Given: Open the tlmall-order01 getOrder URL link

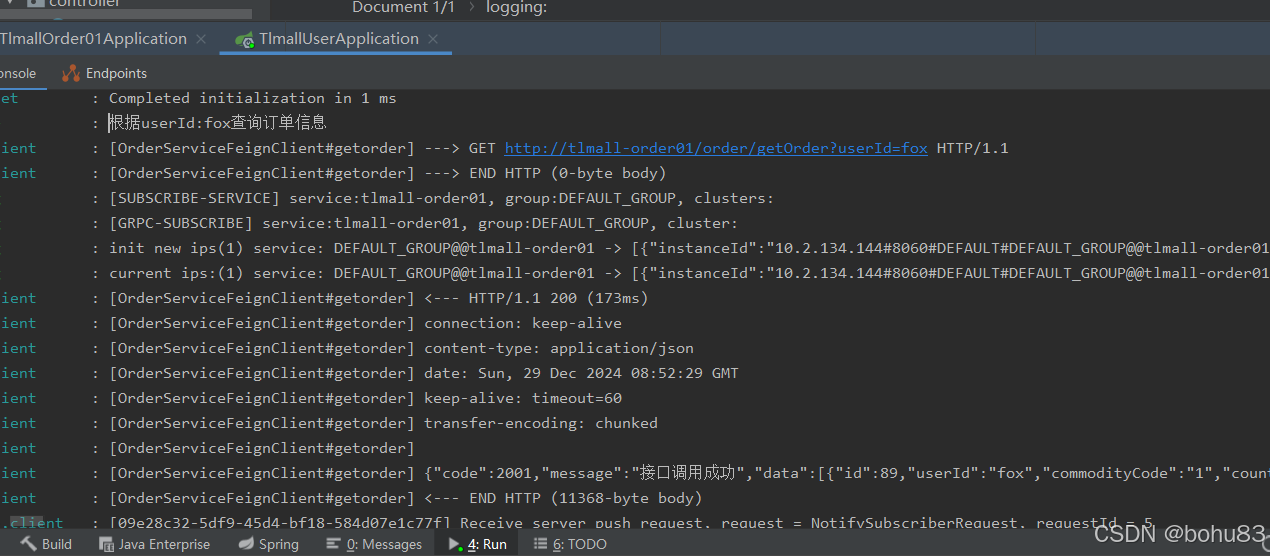Looking at the screenshot, I should coord(716,148).
